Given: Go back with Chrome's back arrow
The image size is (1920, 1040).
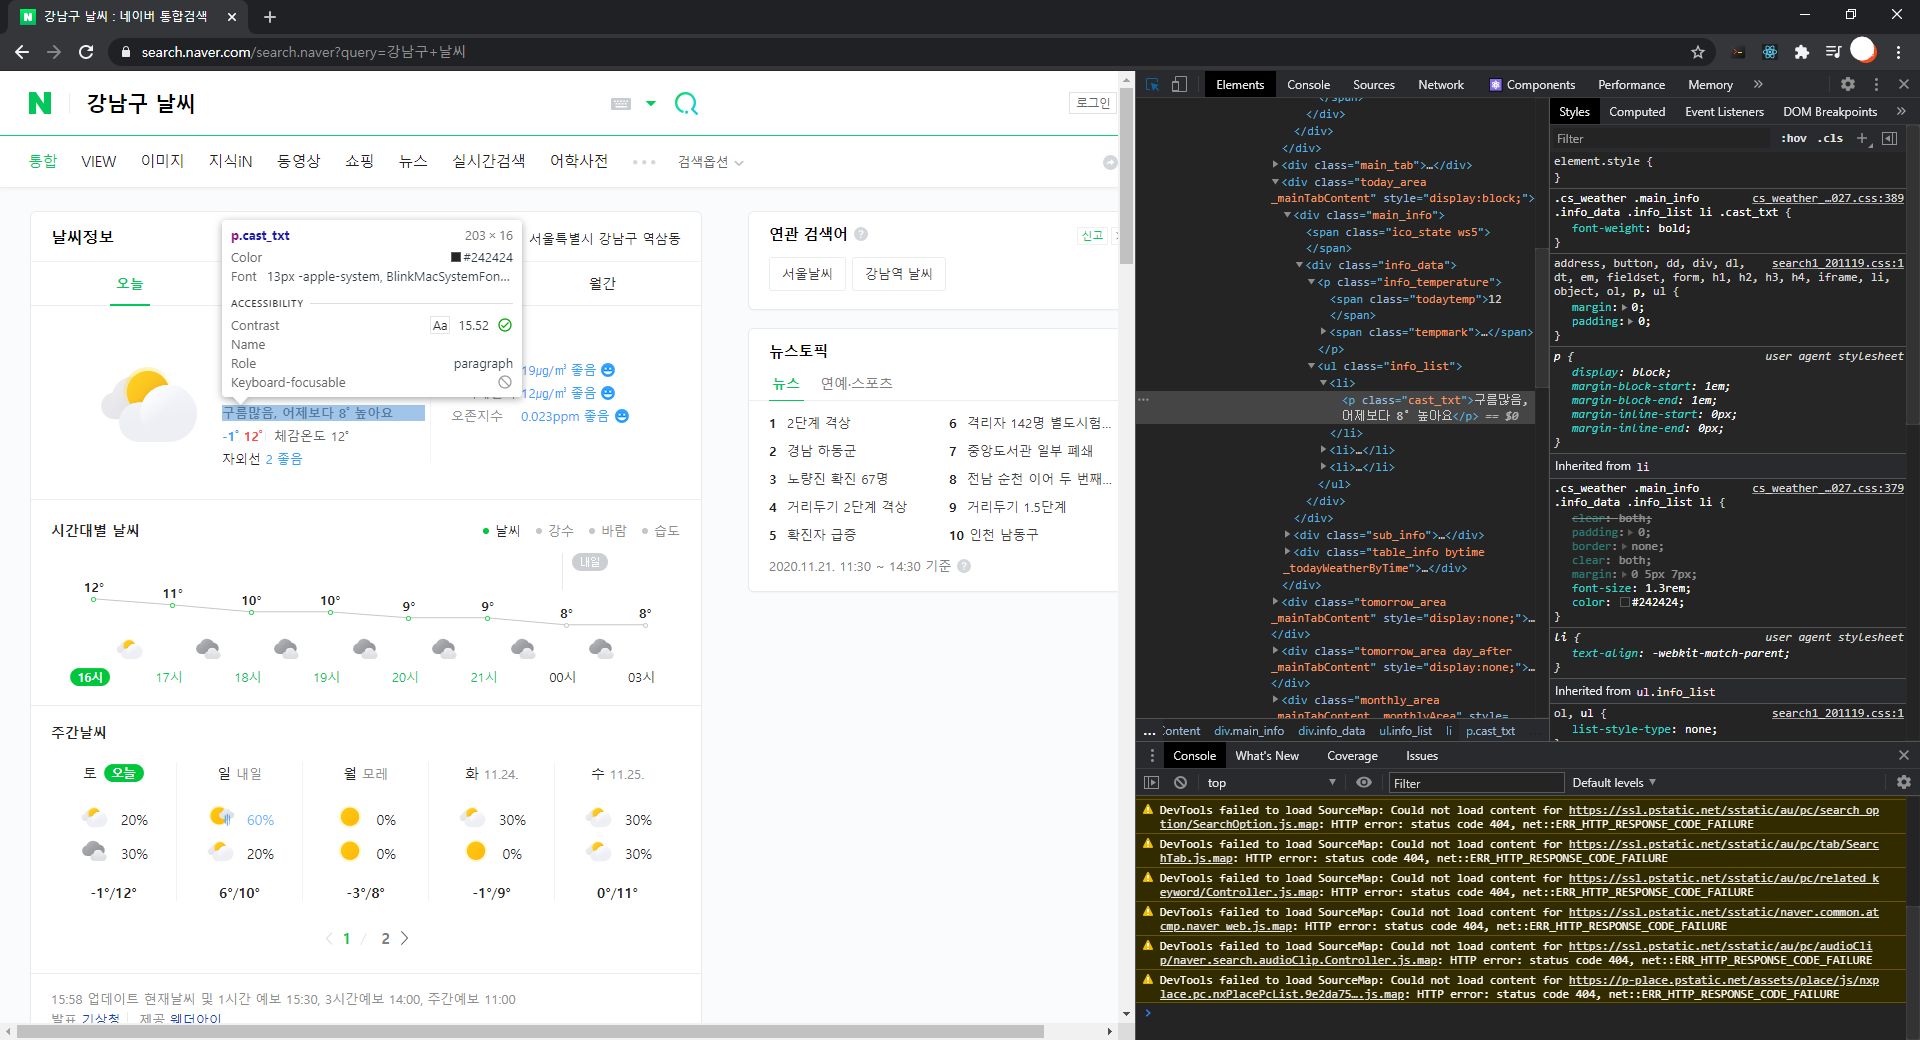Looking at the screenshot, I should click(x=22, y=52).
